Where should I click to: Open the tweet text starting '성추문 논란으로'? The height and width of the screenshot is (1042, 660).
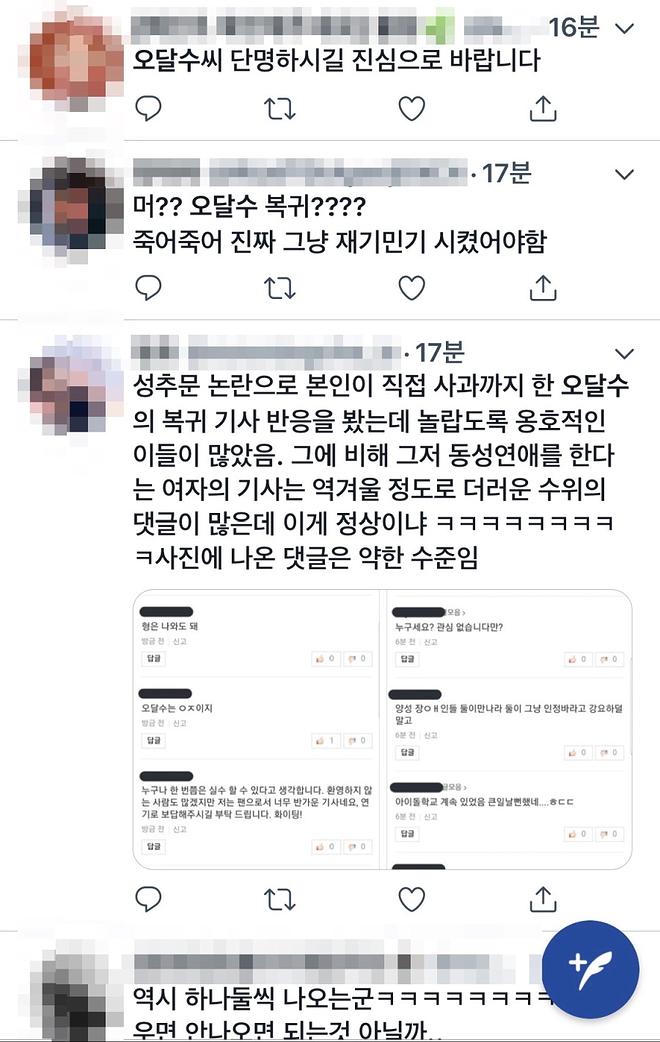click(381, 472)
